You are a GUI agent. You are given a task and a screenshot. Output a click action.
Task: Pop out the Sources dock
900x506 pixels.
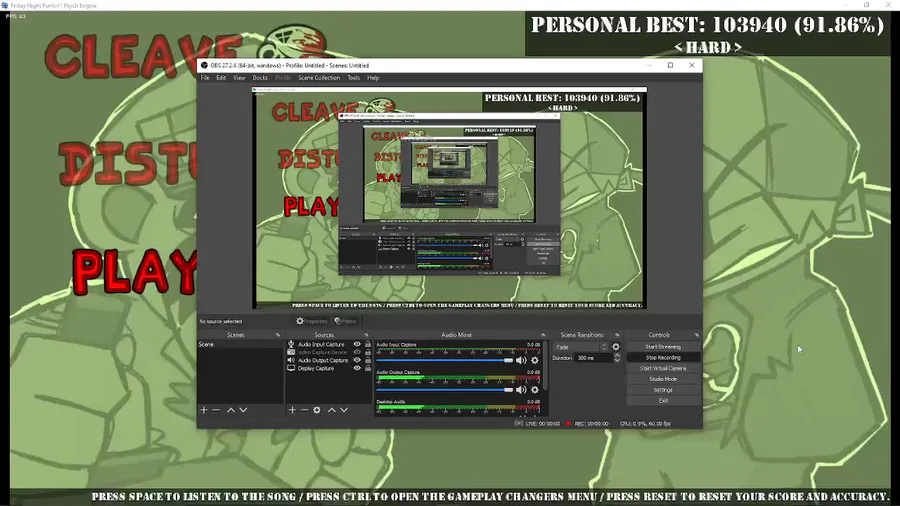(366, 335)
